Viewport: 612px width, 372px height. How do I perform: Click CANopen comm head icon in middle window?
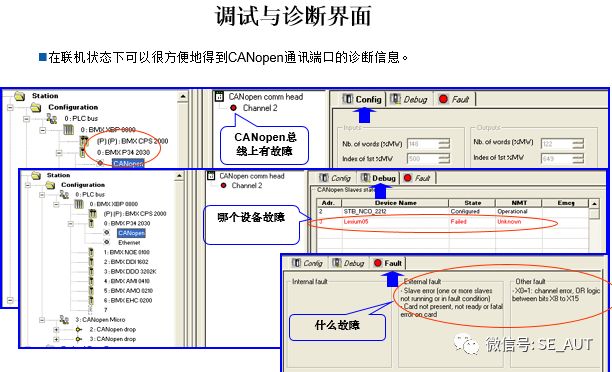click(211, 176)
